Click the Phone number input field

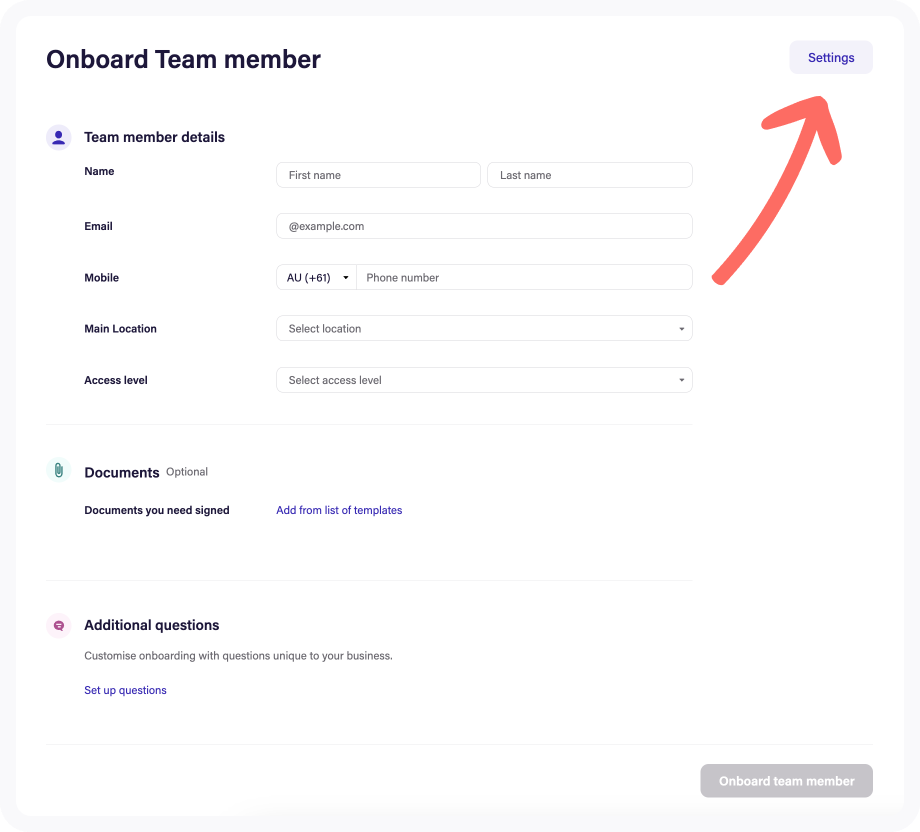pyautogui.click(x=525, y=278)
